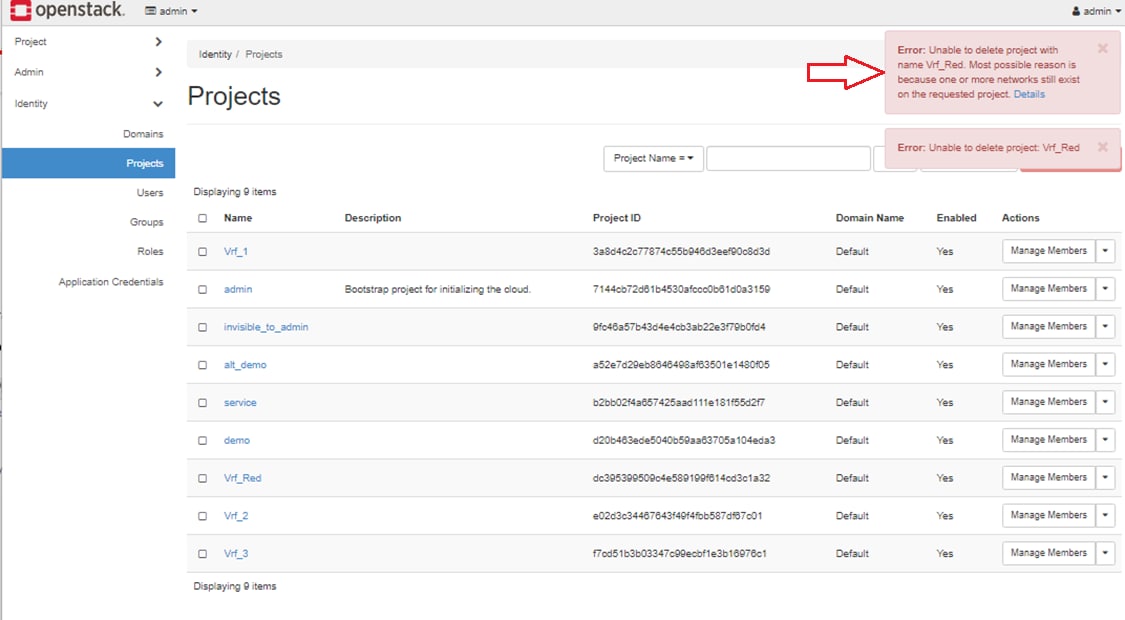The height and width of the screenshot is (620, 1125).
Task: Expand the Admin sidebar section
Action: pyautogui.click(x=88, y=72)
